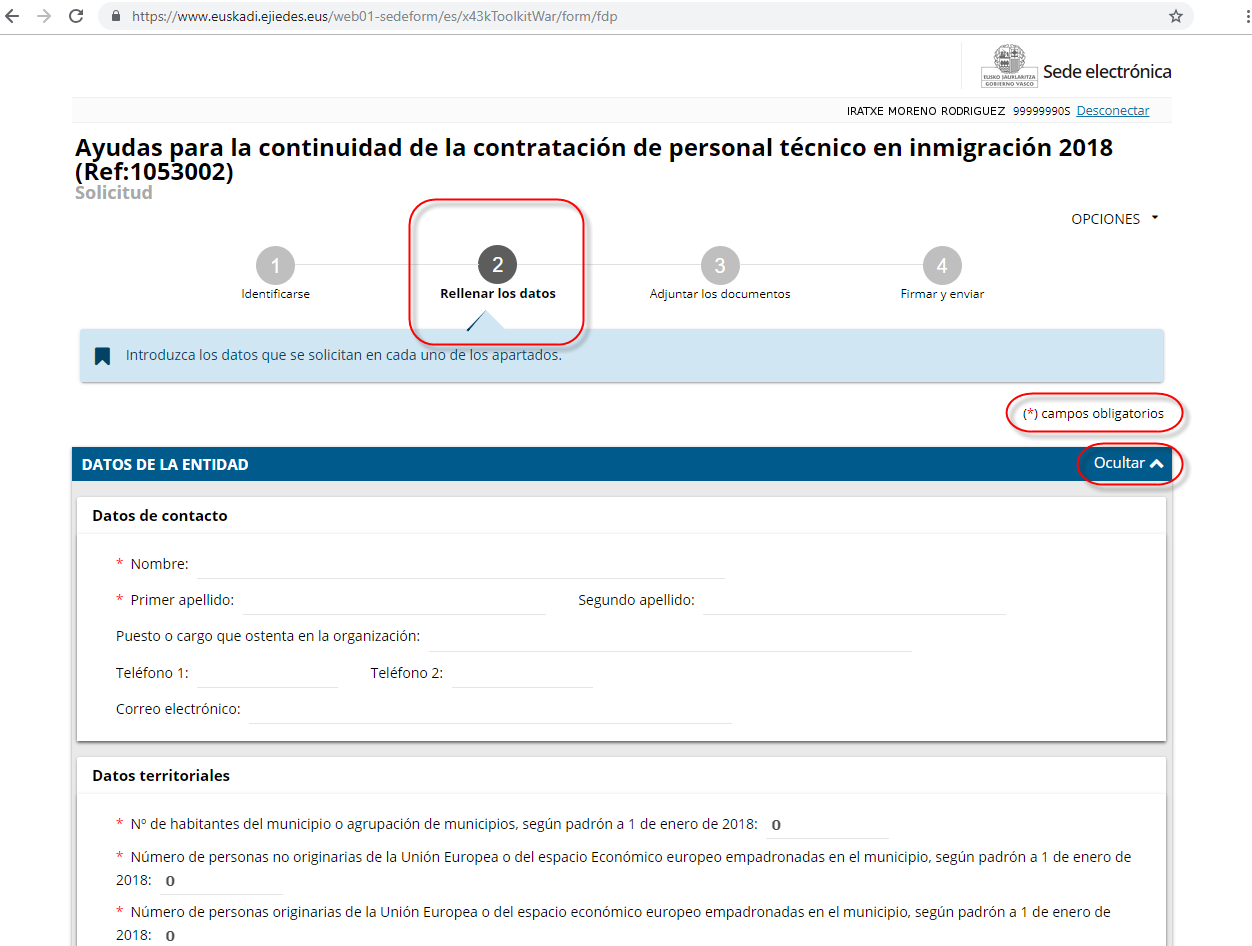
Task: Click the Segundo apellido field
Action: (x=853, y=601)
